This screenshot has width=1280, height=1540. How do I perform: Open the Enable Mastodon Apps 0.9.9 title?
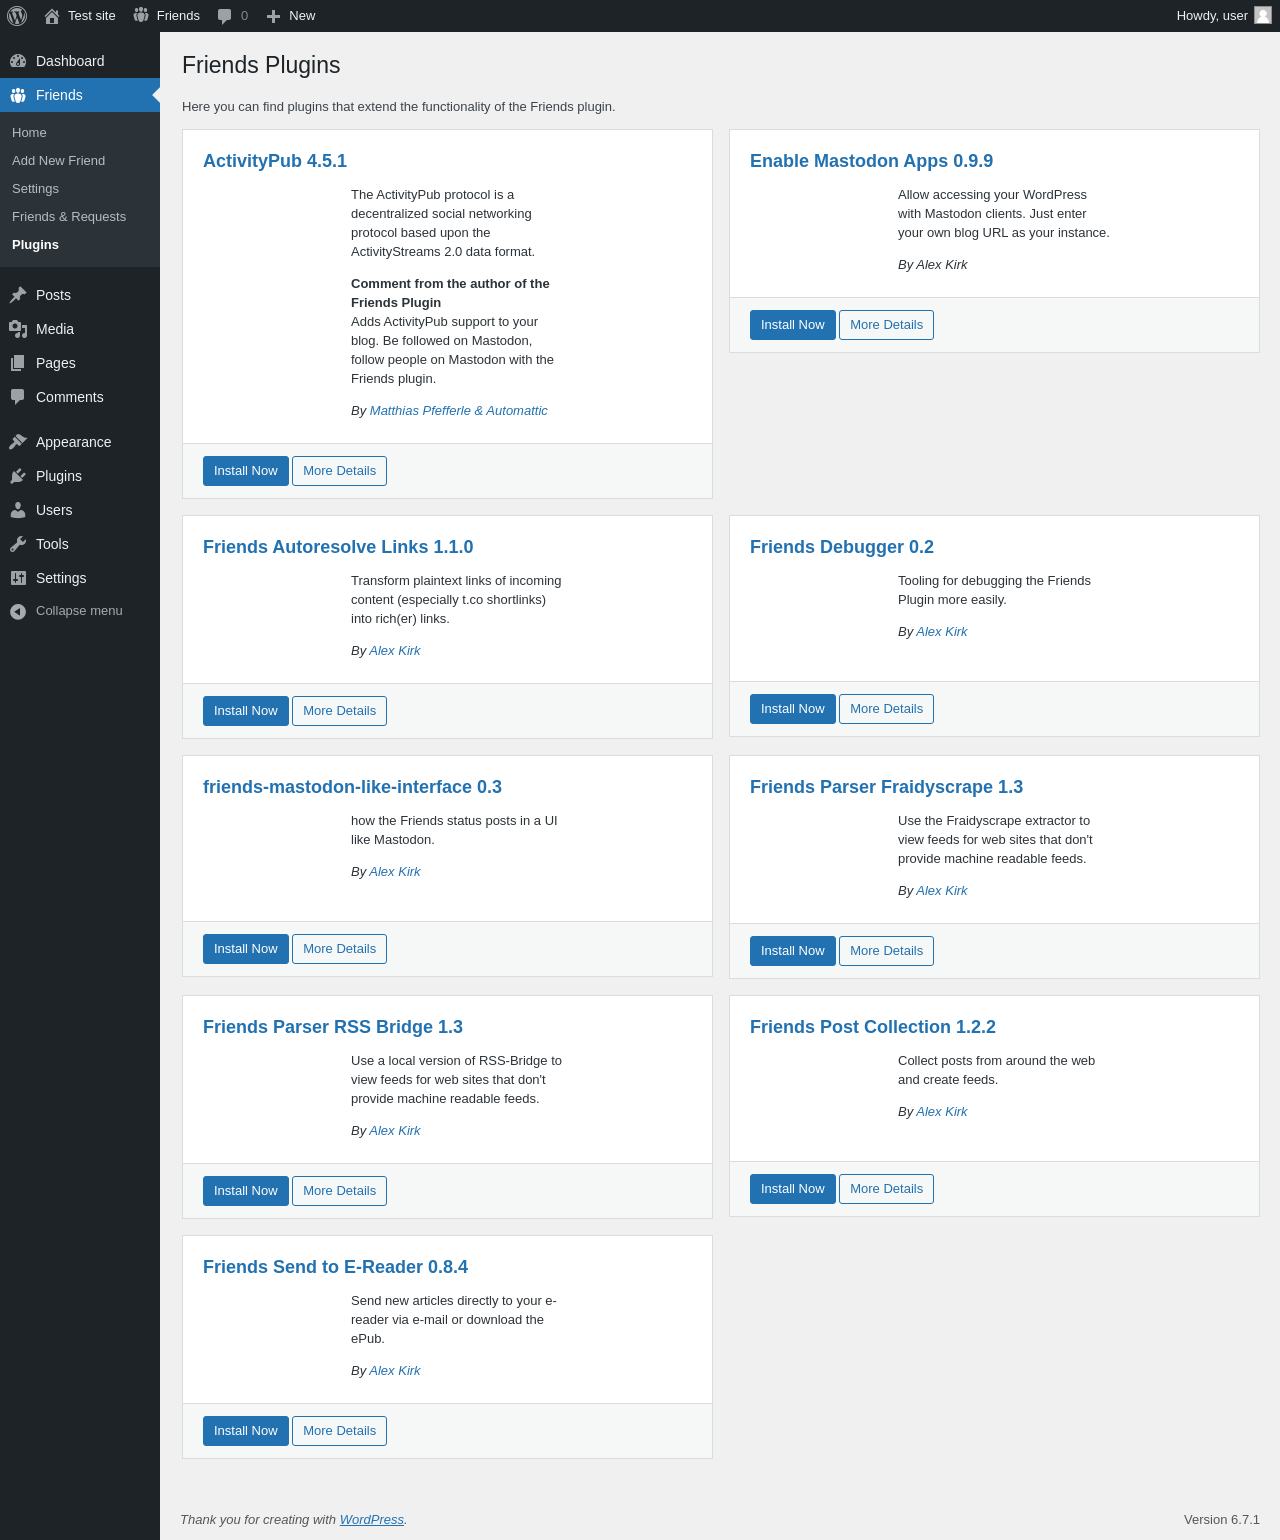coord(871,161)
